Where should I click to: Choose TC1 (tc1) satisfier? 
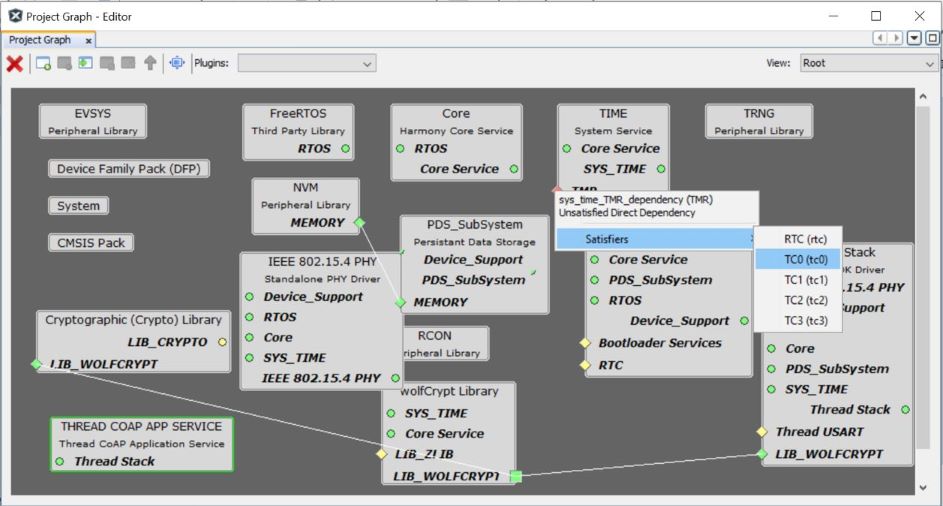798,280
